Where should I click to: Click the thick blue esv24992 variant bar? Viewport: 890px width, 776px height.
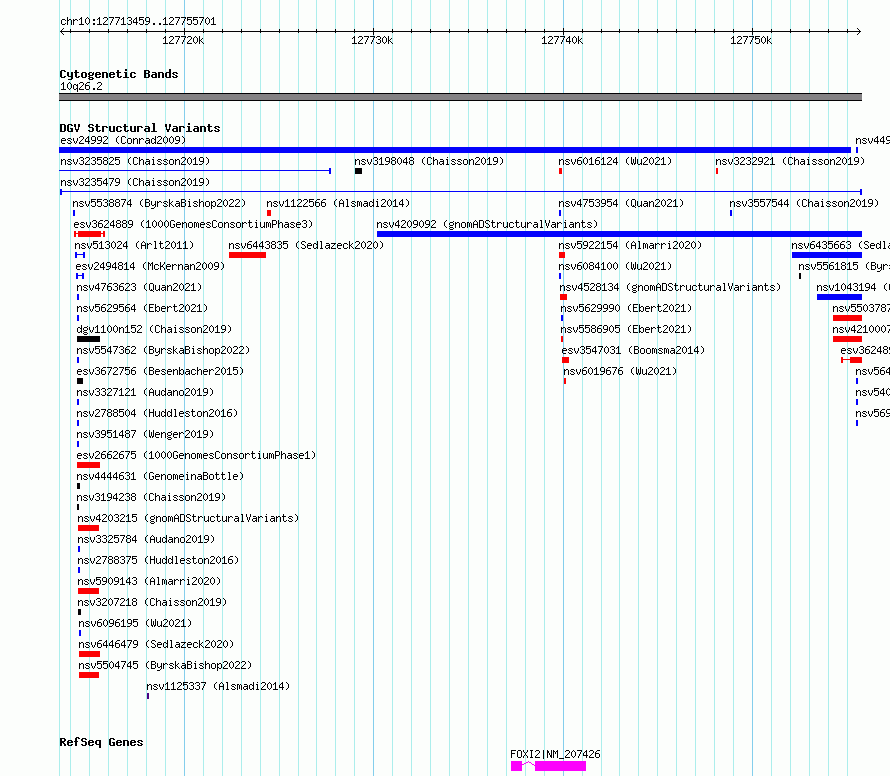click(455, 150)
